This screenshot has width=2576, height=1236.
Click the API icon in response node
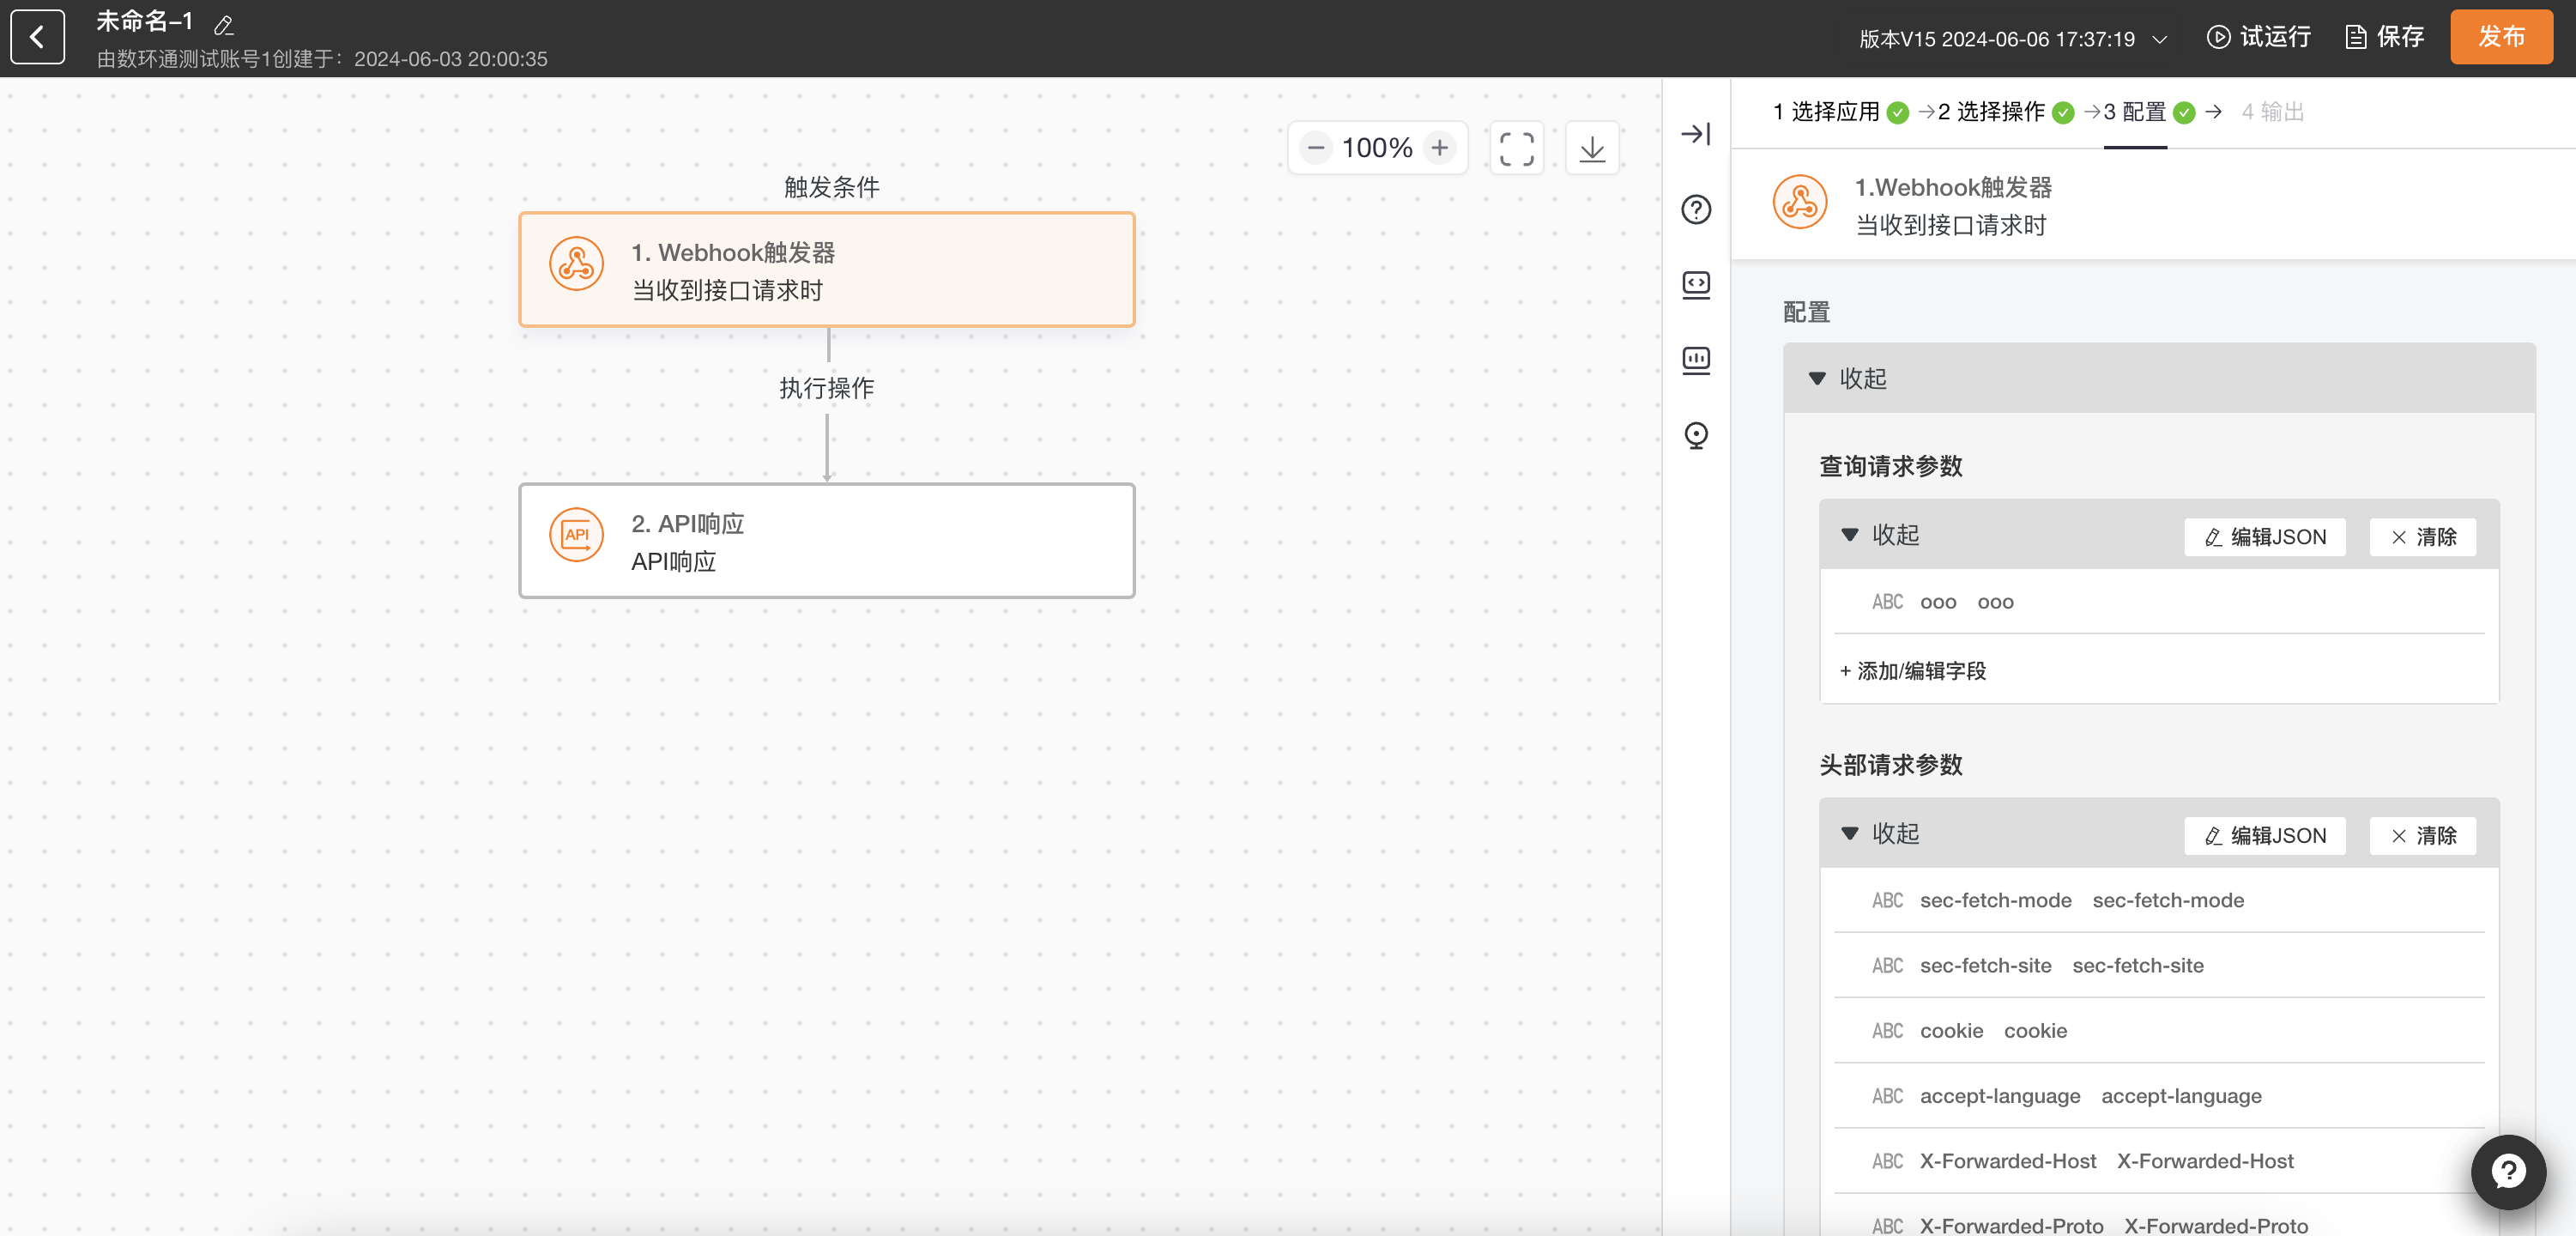576,535
